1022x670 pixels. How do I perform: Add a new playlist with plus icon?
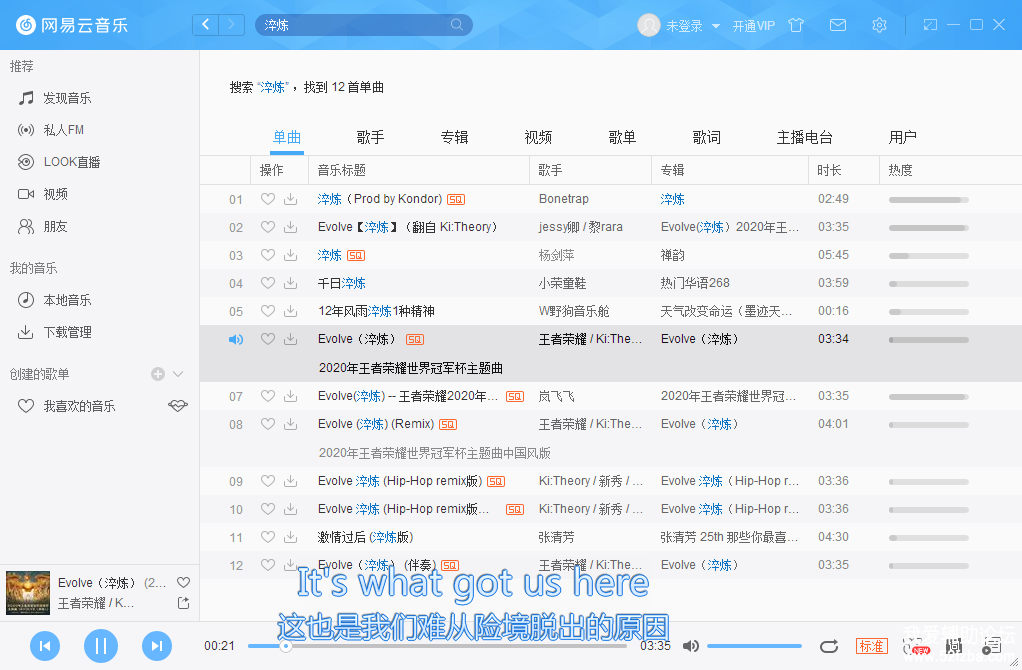(158, 374)
